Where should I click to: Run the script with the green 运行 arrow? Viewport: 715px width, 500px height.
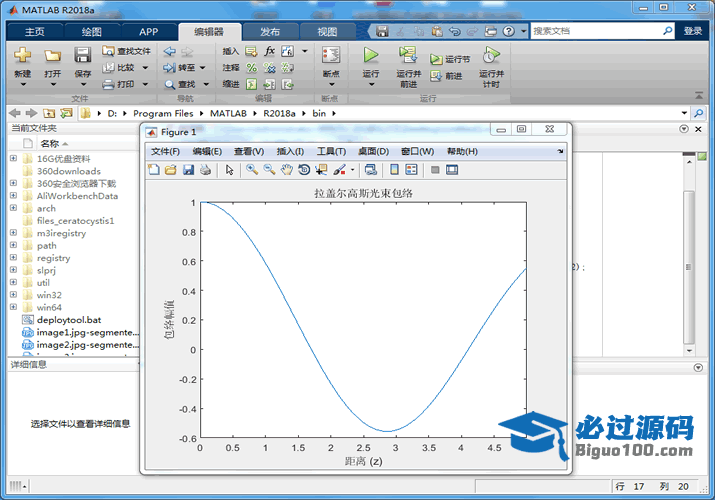click(371, 55)
